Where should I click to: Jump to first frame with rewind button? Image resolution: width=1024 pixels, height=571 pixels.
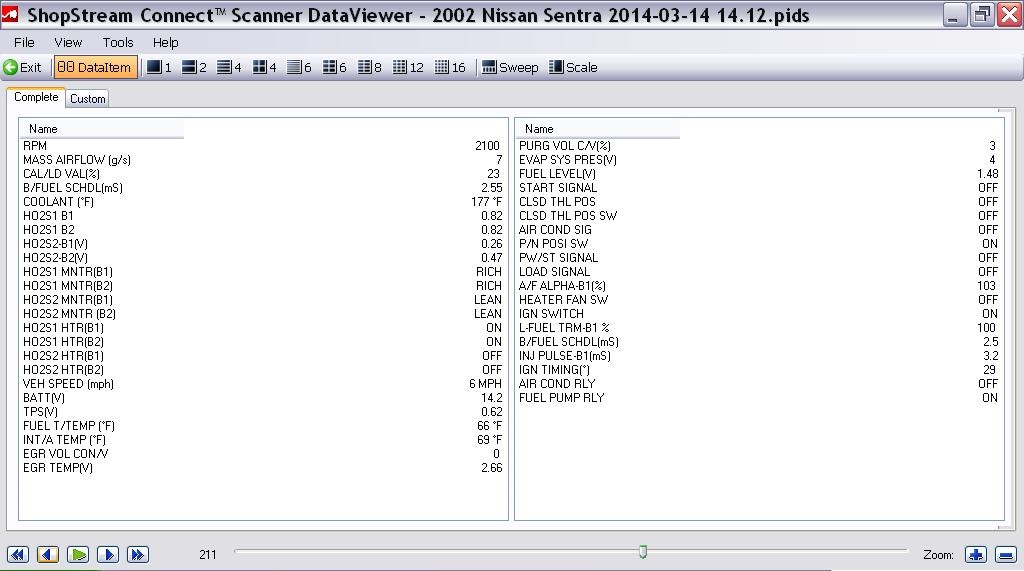click(x=18, y=555)
